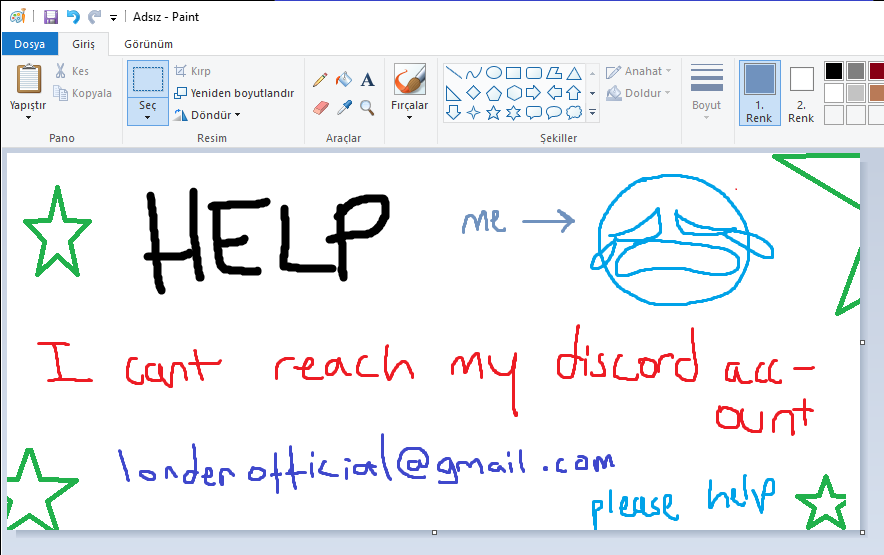Choose the Rounded rectangular callout shape
884x555 pixels.
click(x=534, y=112)
